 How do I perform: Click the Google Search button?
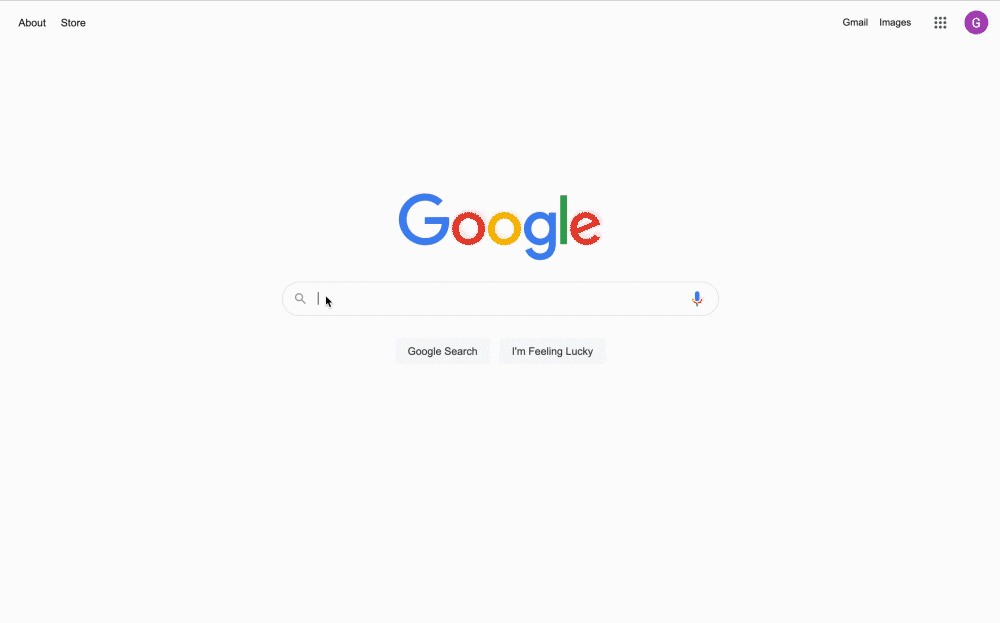[443, 351]
